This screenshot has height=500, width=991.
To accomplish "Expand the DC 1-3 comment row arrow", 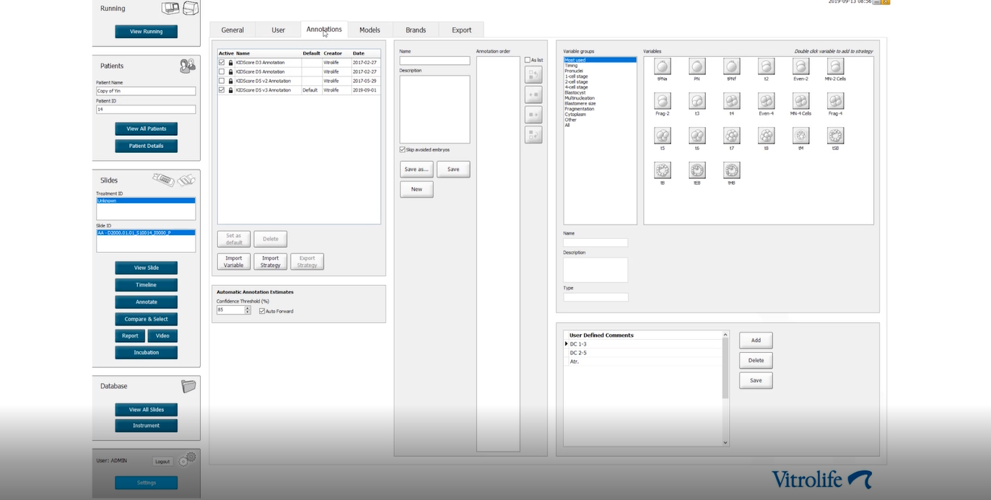I will (x=566, y=344).
